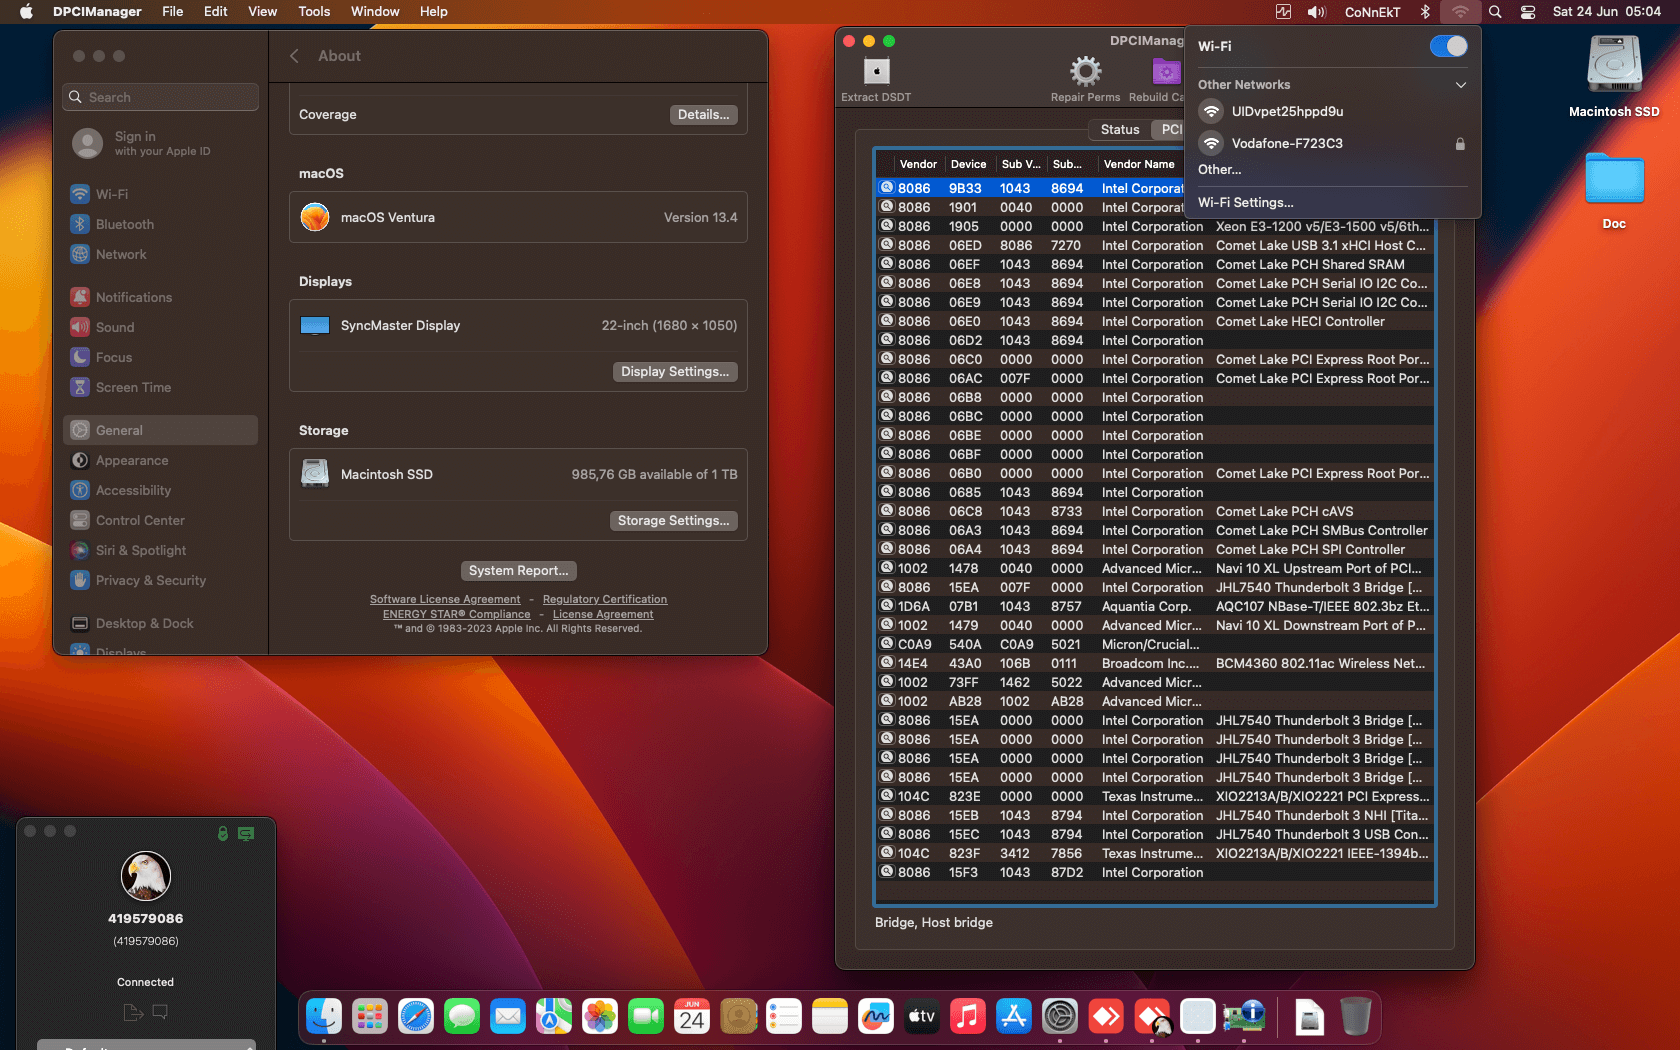The height and width of the screenshot is (1050, 1680).
Task: Click the Storage Settings button
Action: coord(673,521)
